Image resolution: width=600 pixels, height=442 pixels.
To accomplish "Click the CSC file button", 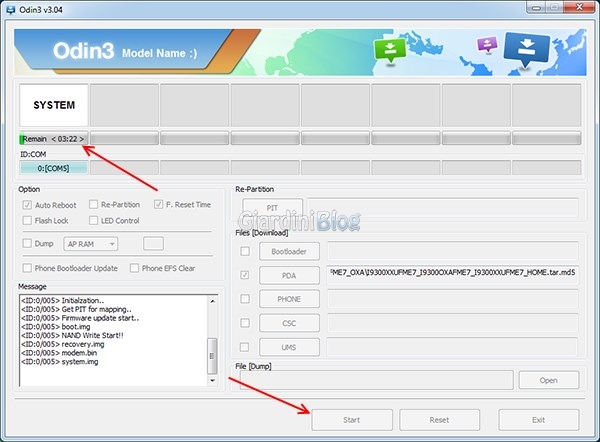I will [289, 323].
